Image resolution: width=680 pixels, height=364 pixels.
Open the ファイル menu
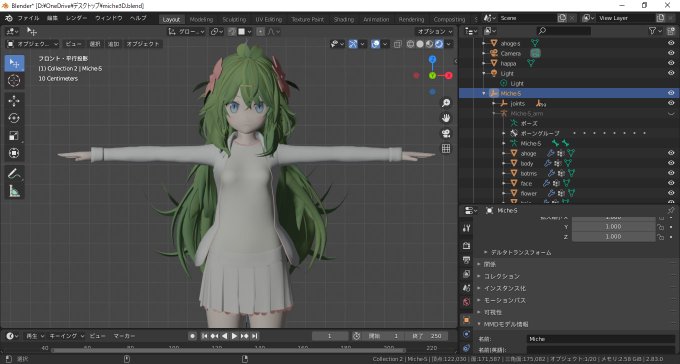pos(28,18)
